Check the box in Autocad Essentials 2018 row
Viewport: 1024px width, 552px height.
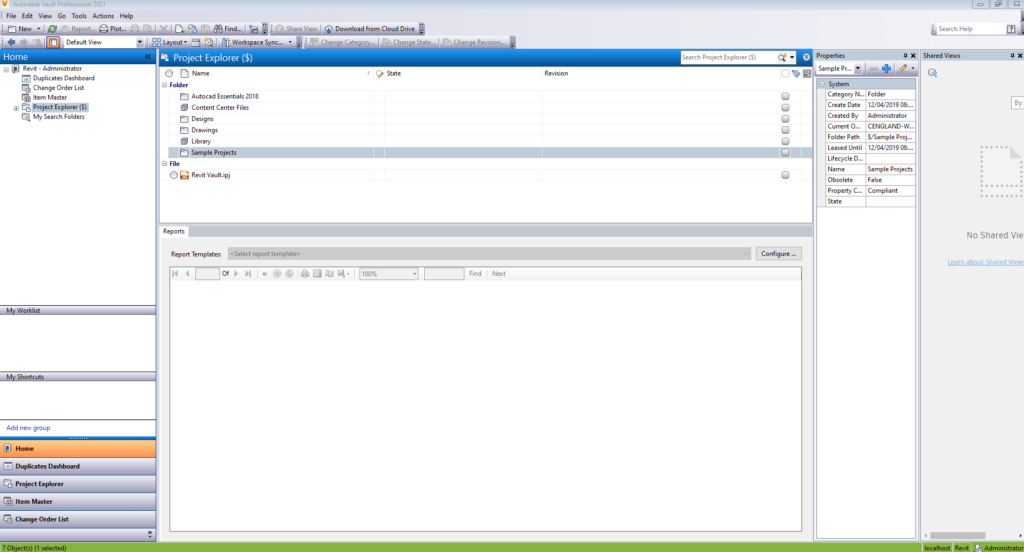785,96
